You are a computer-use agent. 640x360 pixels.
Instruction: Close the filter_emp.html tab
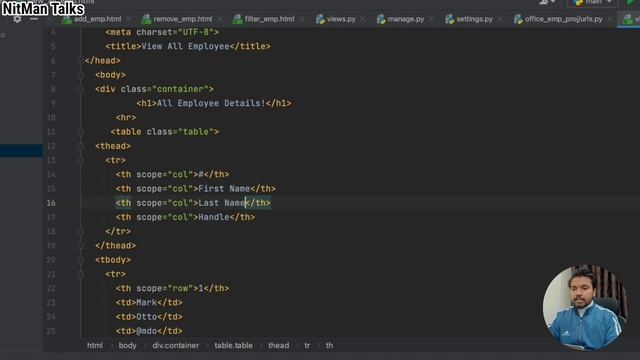click(x=302, y=19)
